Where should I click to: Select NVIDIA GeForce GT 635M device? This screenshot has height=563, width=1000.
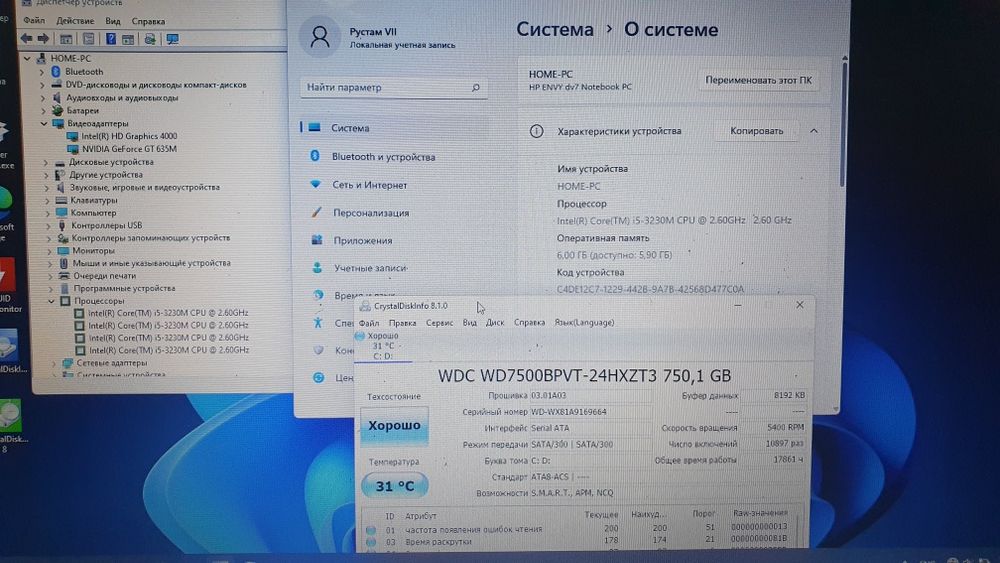[x=129, y=149]
